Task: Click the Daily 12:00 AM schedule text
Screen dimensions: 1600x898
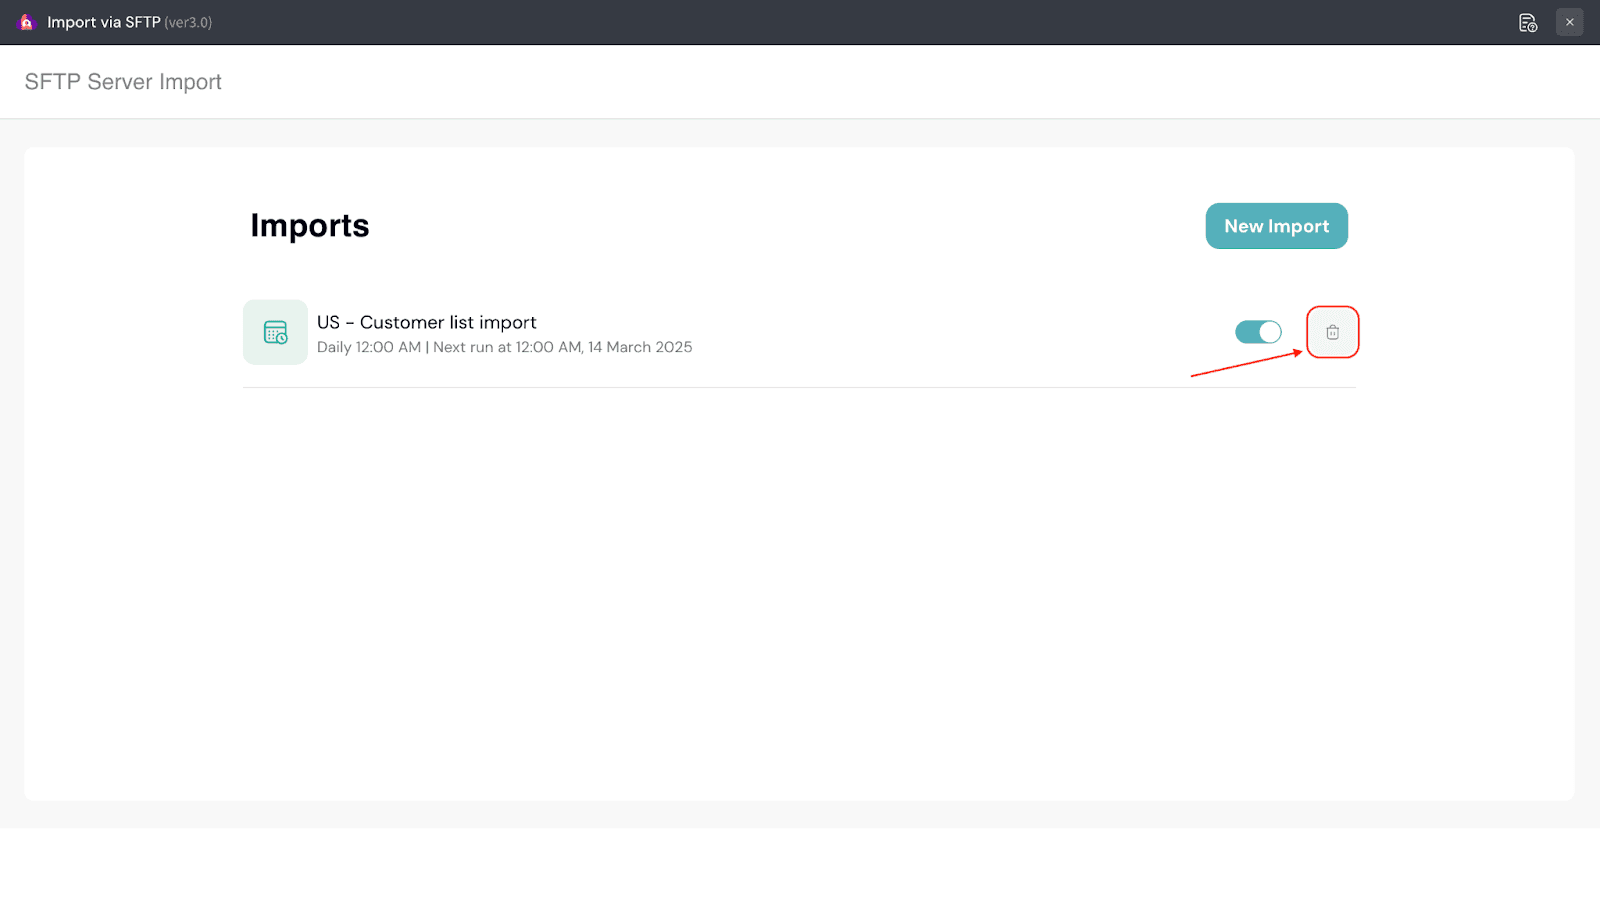Action: click(x=369, y=347)
